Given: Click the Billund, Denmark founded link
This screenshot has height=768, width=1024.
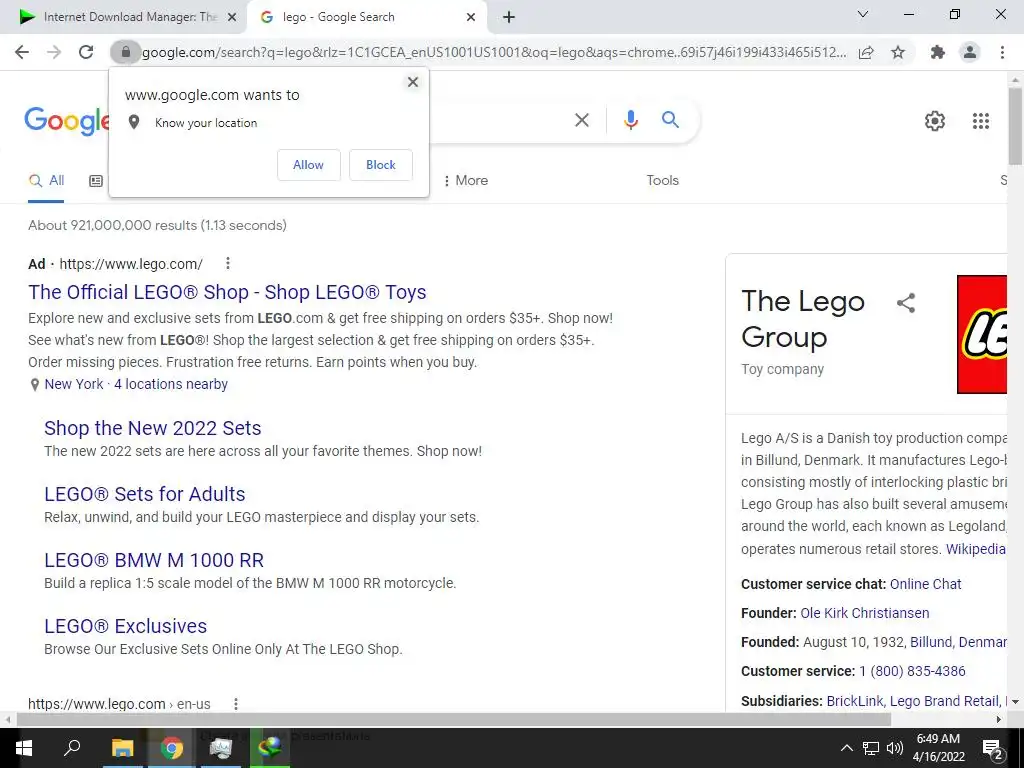Looking at the screenshot, I should 958,642.
